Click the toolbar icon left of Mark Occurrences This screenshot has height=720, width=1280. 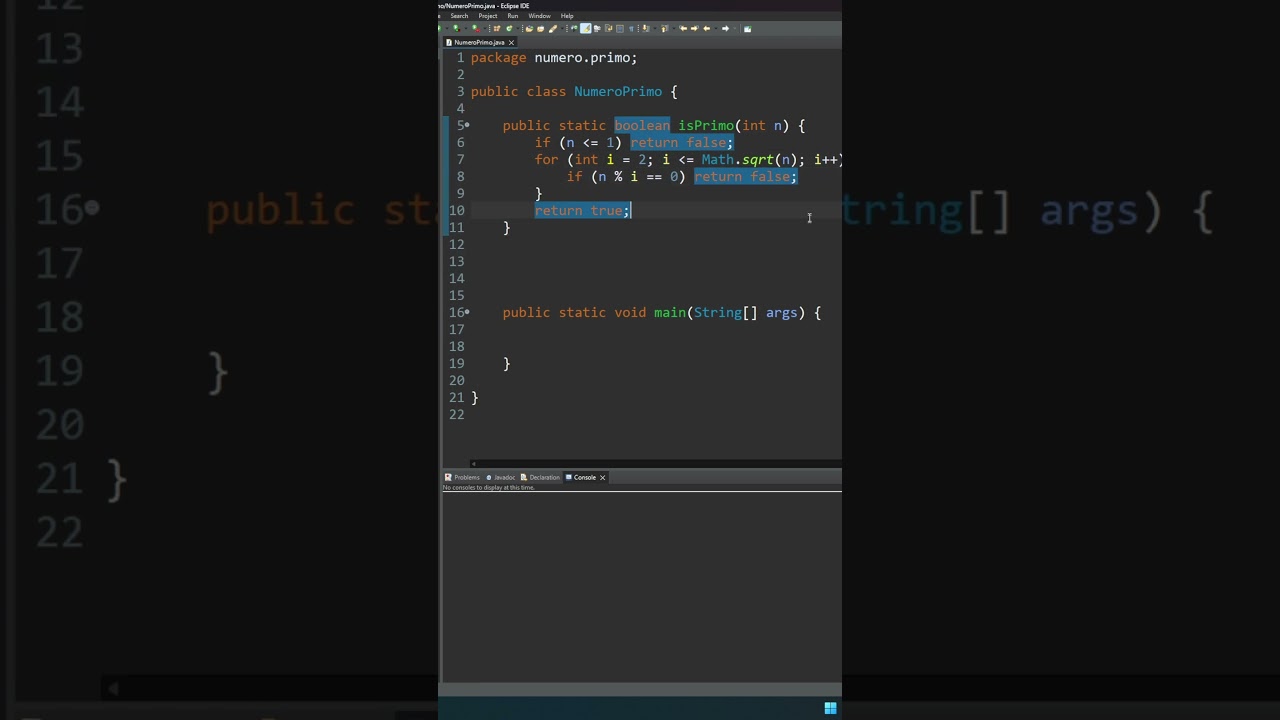click(574, 29)
